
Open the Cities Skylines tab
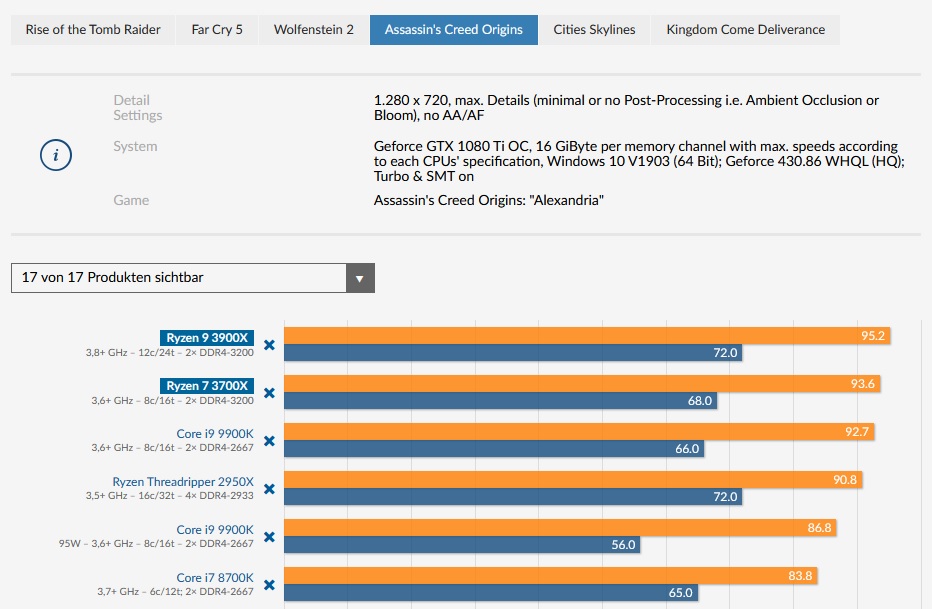(x=594, y=30)
